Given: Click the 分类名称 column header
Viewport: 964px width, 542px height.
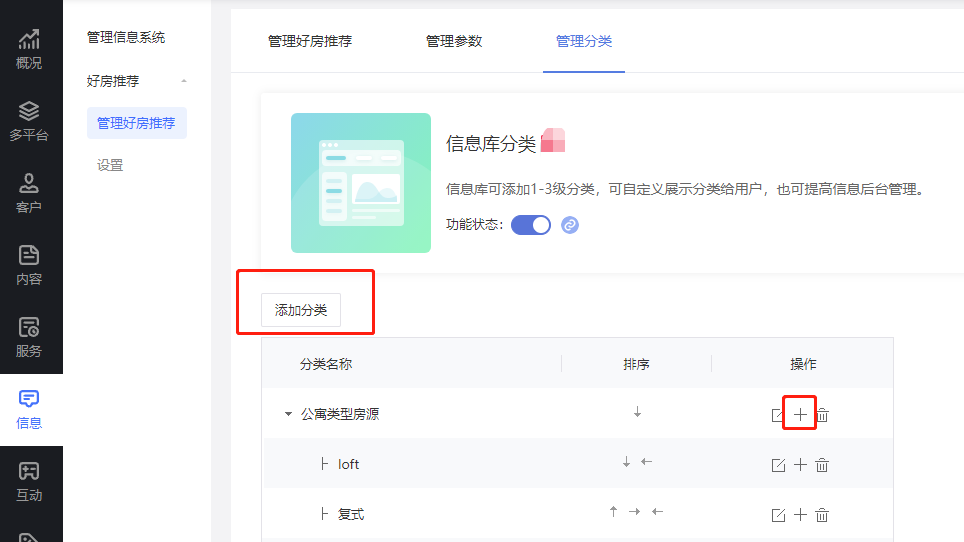Looking at the screenshot, I should [326, 364].
